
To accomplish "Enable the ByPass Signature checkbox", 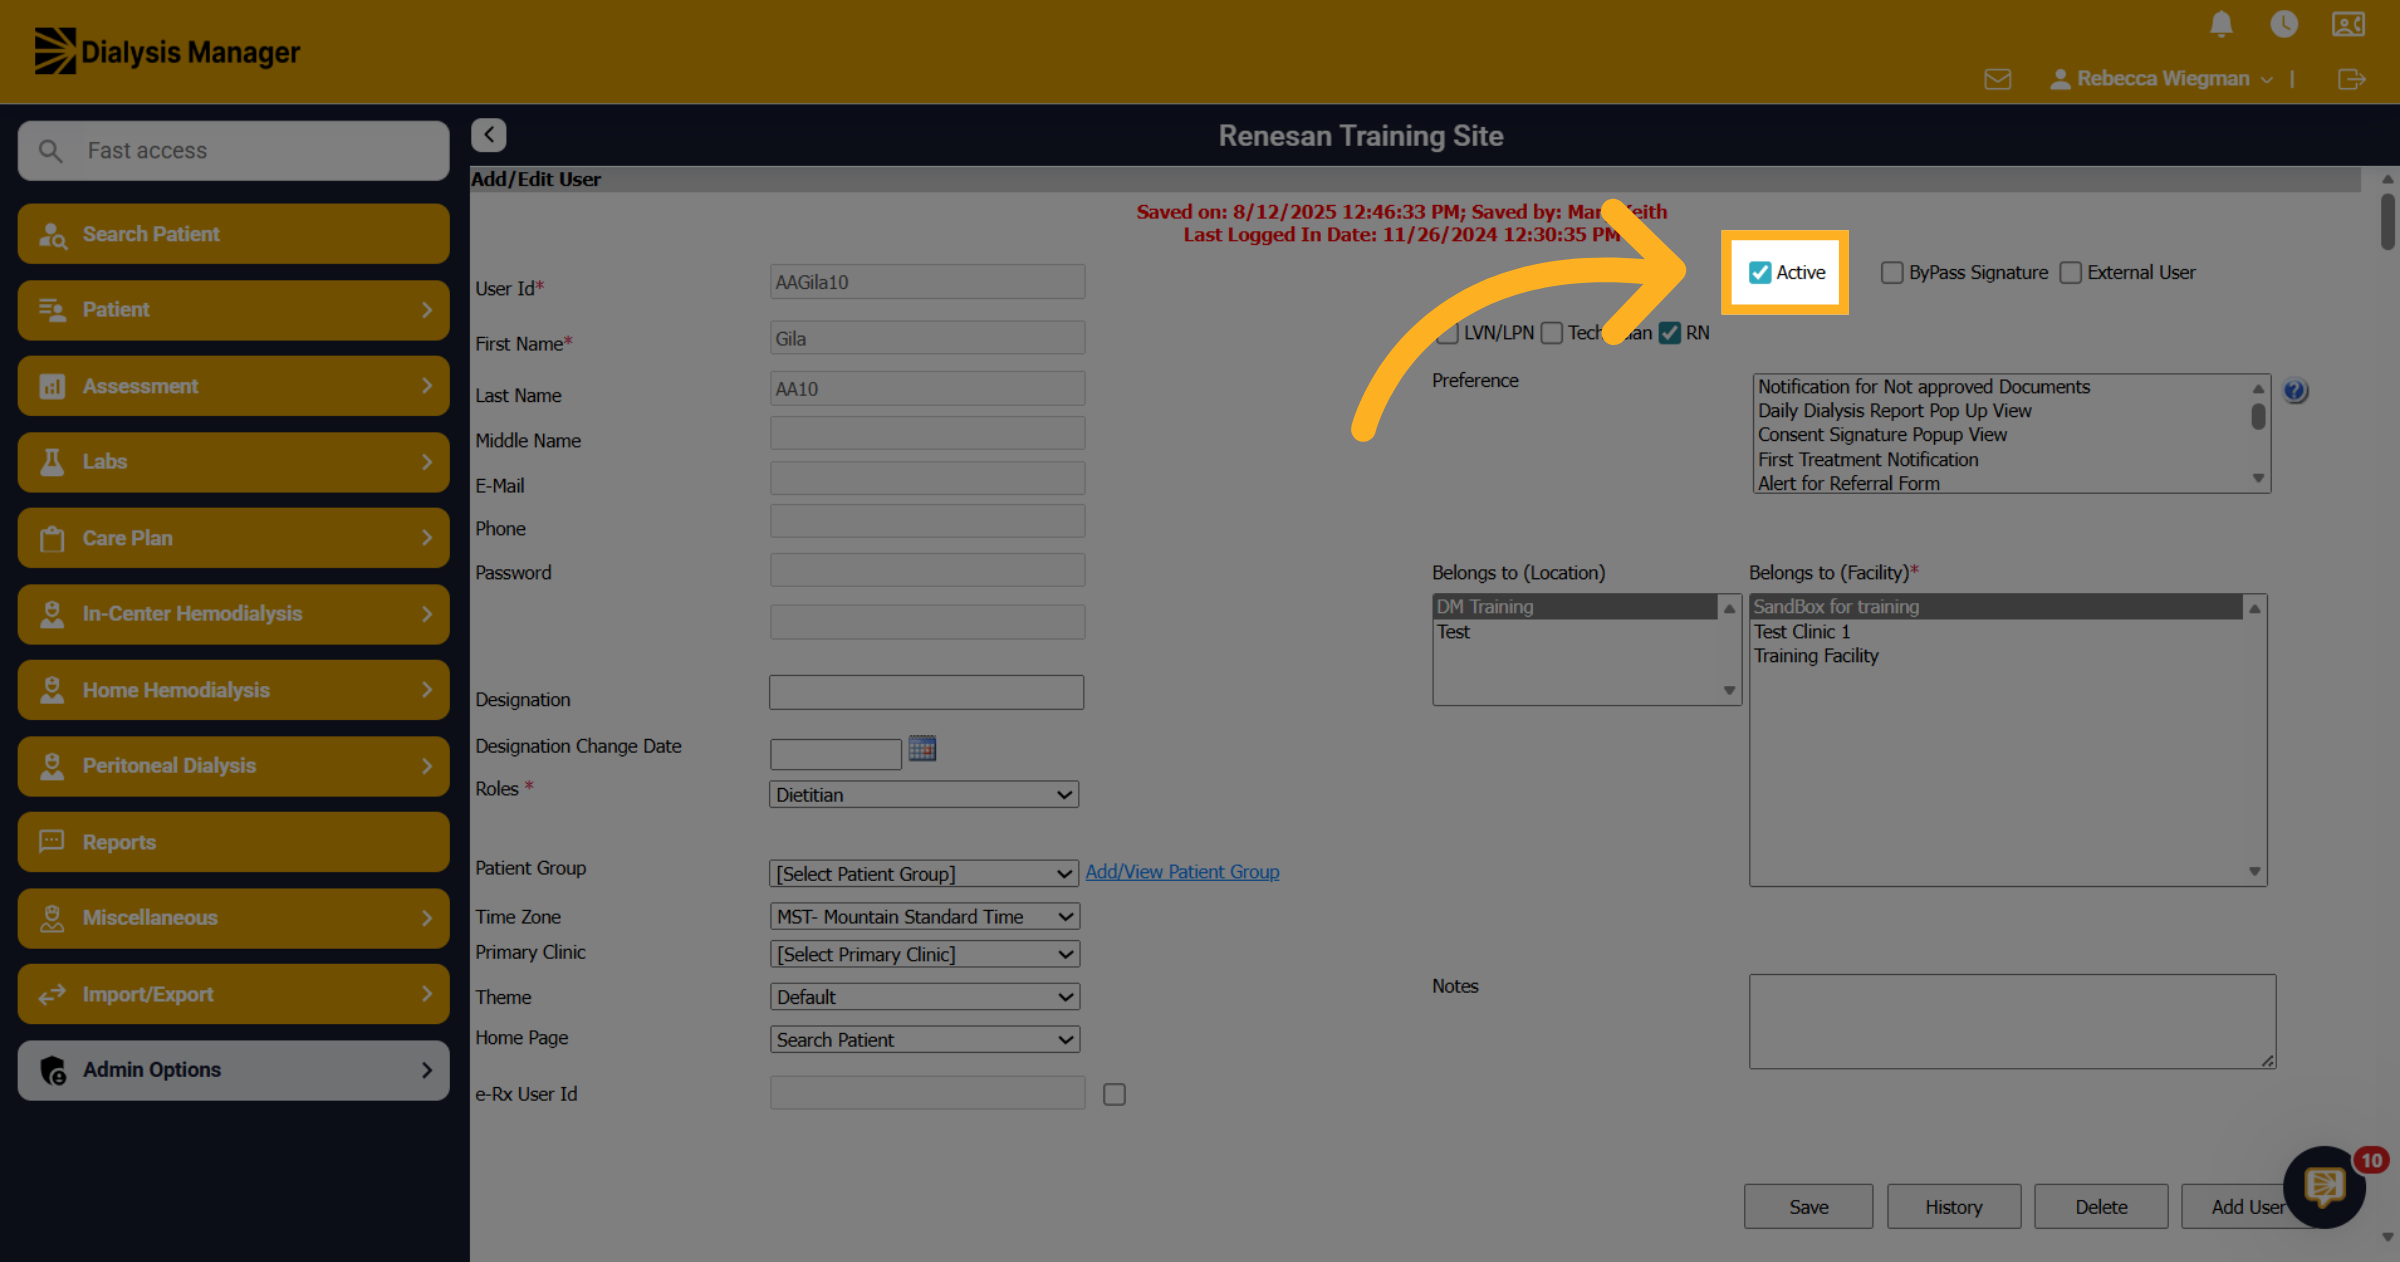I will click(x=1892, y=273).
